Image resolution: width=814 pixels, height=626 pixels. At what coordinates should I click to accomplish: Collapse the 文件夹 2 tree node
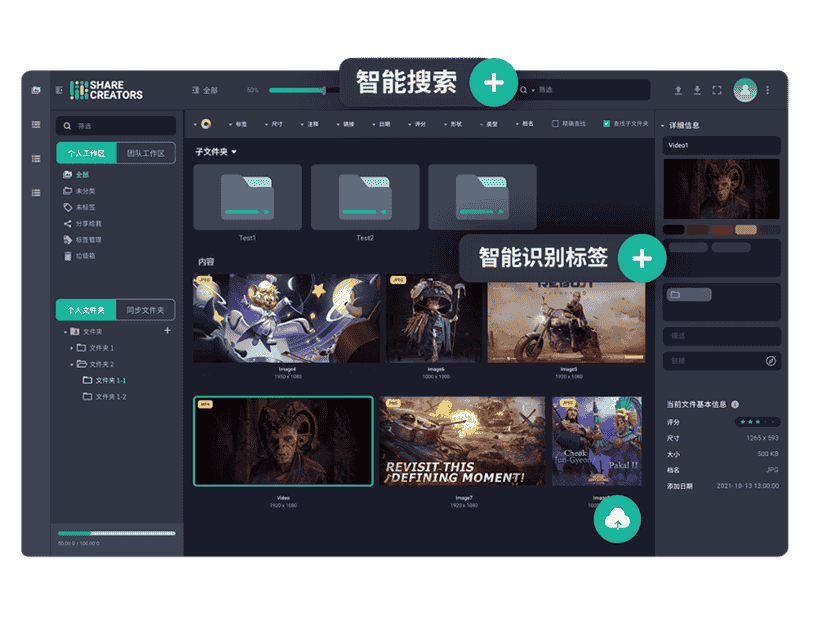(x=71, y=364)
